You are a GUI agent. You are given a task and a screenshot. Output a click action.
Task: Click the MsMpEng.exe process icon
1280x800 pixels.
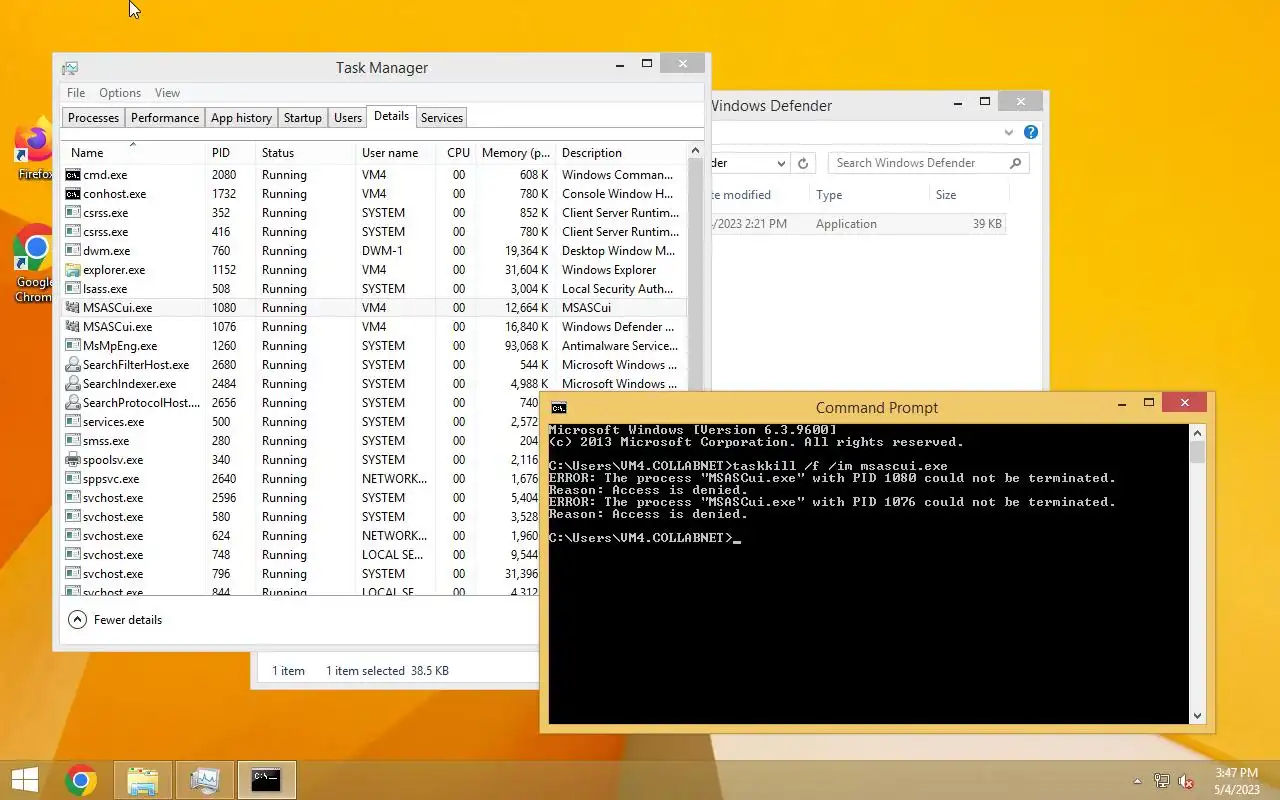pyautogui.click(x=73, y=346)
